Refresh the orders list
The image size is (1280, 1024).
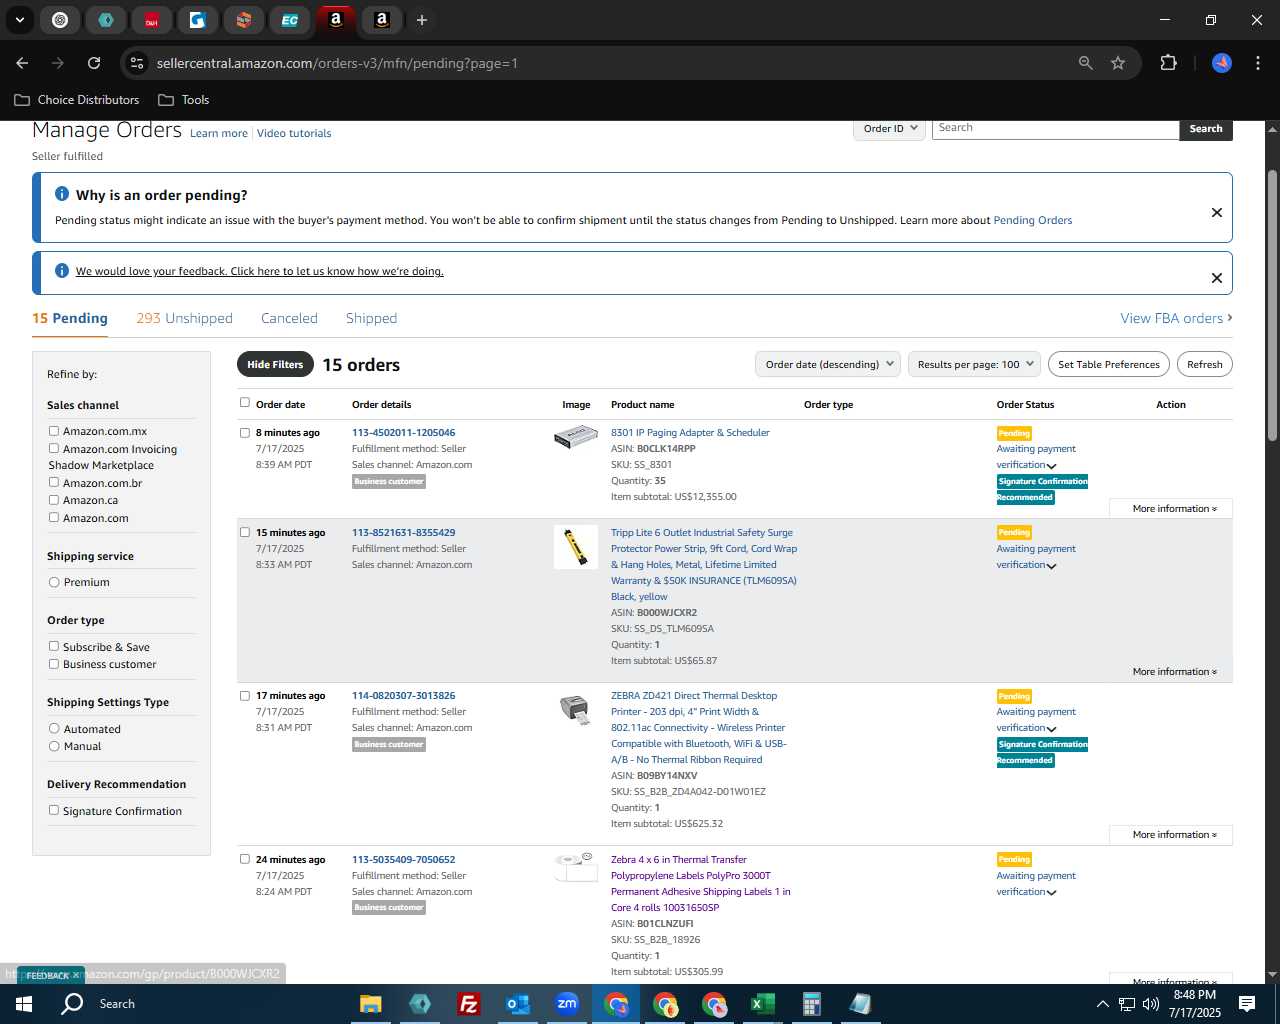coord(1204,364)
